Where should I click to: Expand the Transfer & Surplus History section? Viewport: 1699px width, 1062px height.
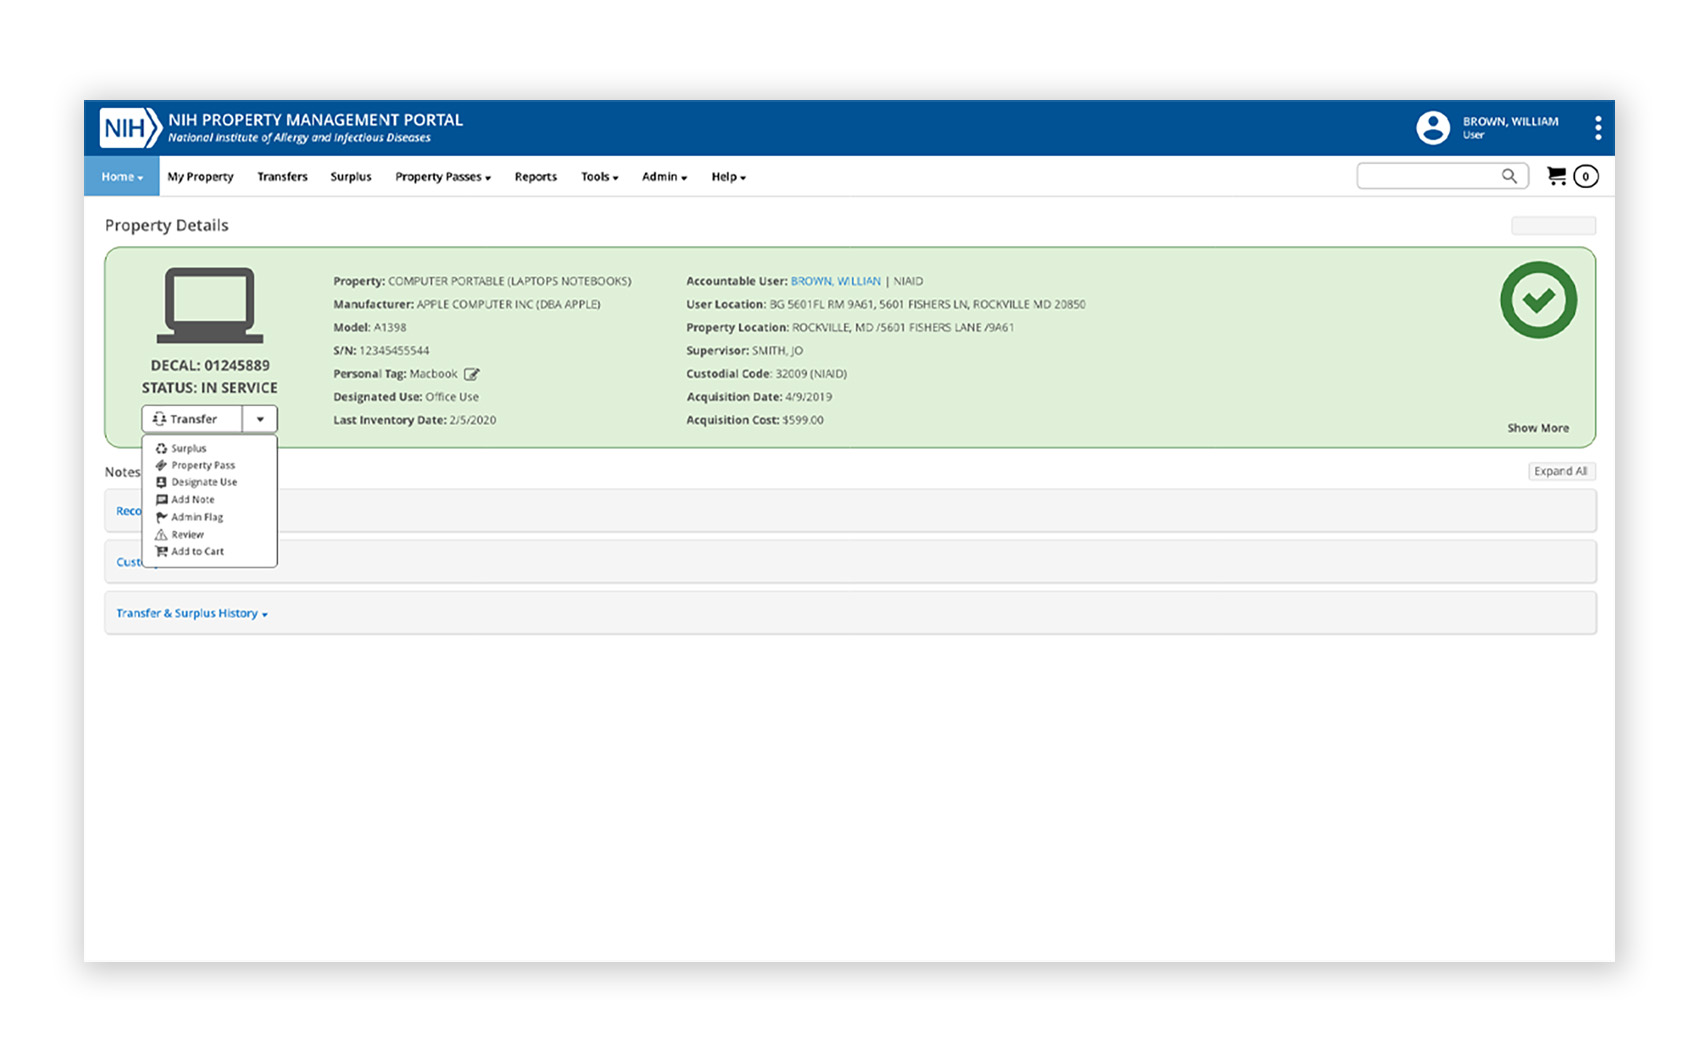click(x=191, y=613)
